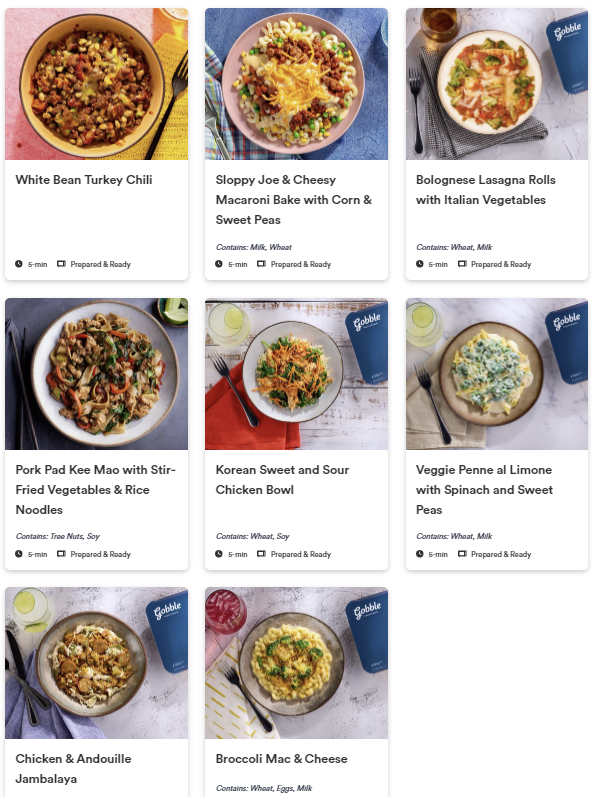
Task: Click the clock icon on Korean Chicken Bowl card
Action: [x=219, y=554]
